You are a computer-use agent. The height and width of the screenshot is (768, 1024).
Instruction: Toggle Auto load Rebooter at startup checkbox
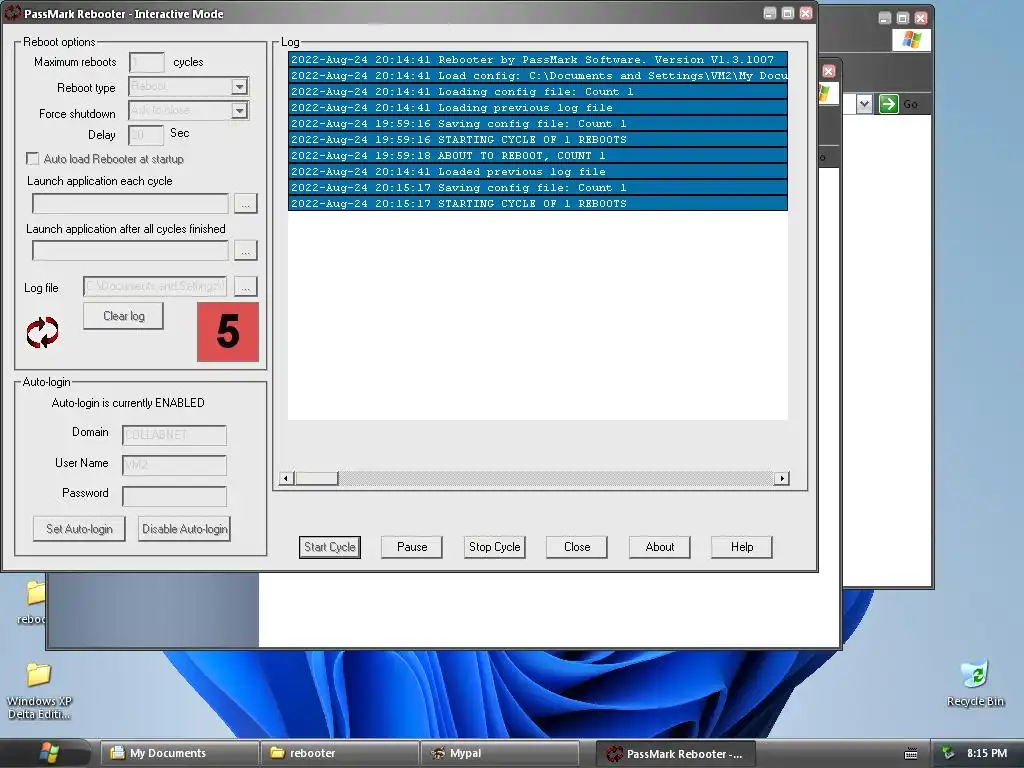32,159
